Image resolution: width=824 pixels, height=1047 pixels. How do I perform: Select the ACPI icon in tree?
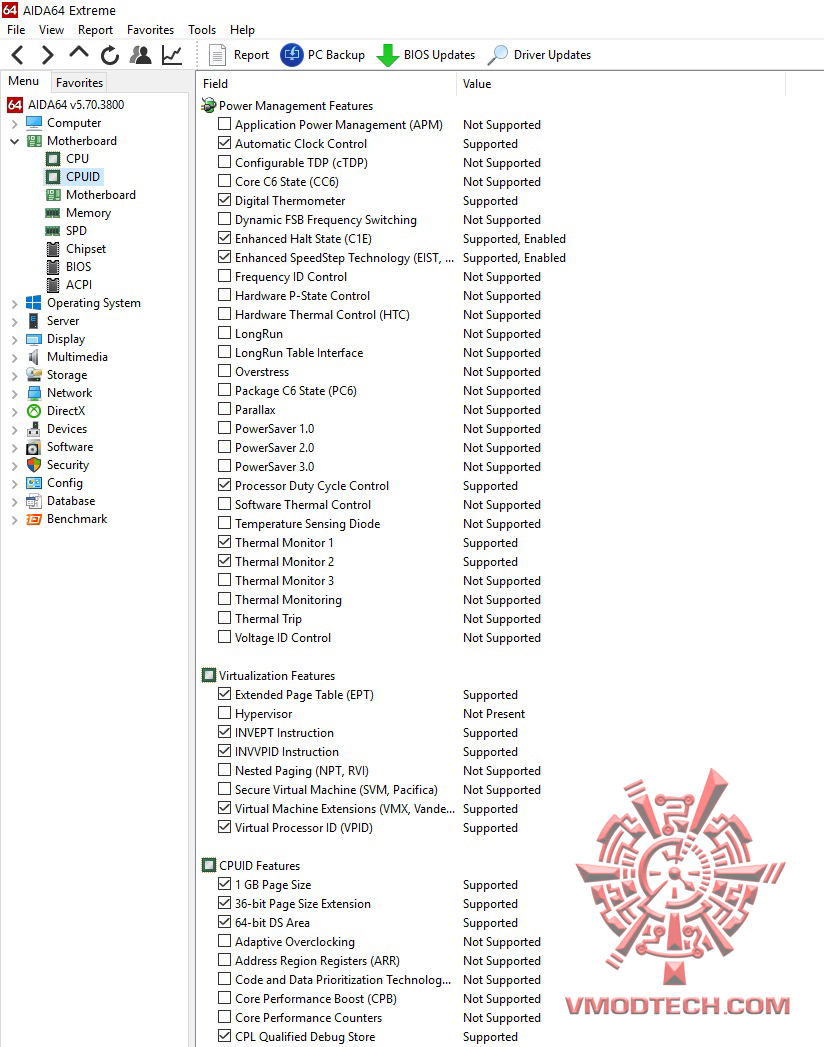coord(53,285)
